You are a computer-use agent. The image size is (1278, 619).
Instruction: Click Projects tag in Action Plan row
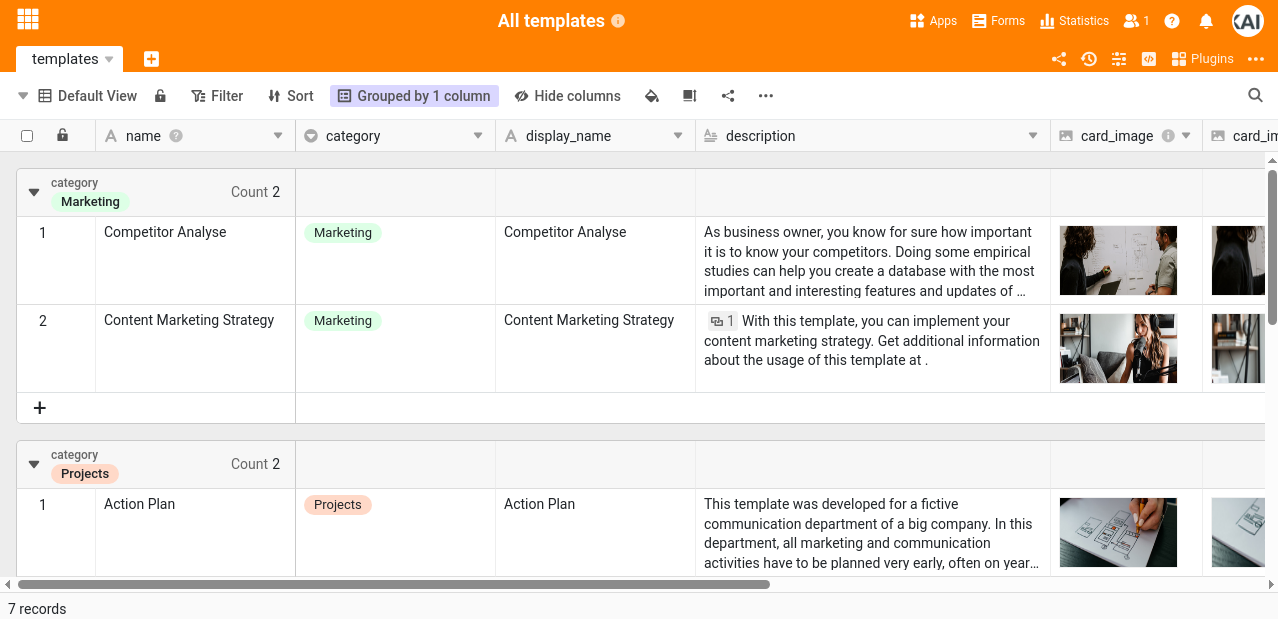pyautogui.click(x=338, y=505)
